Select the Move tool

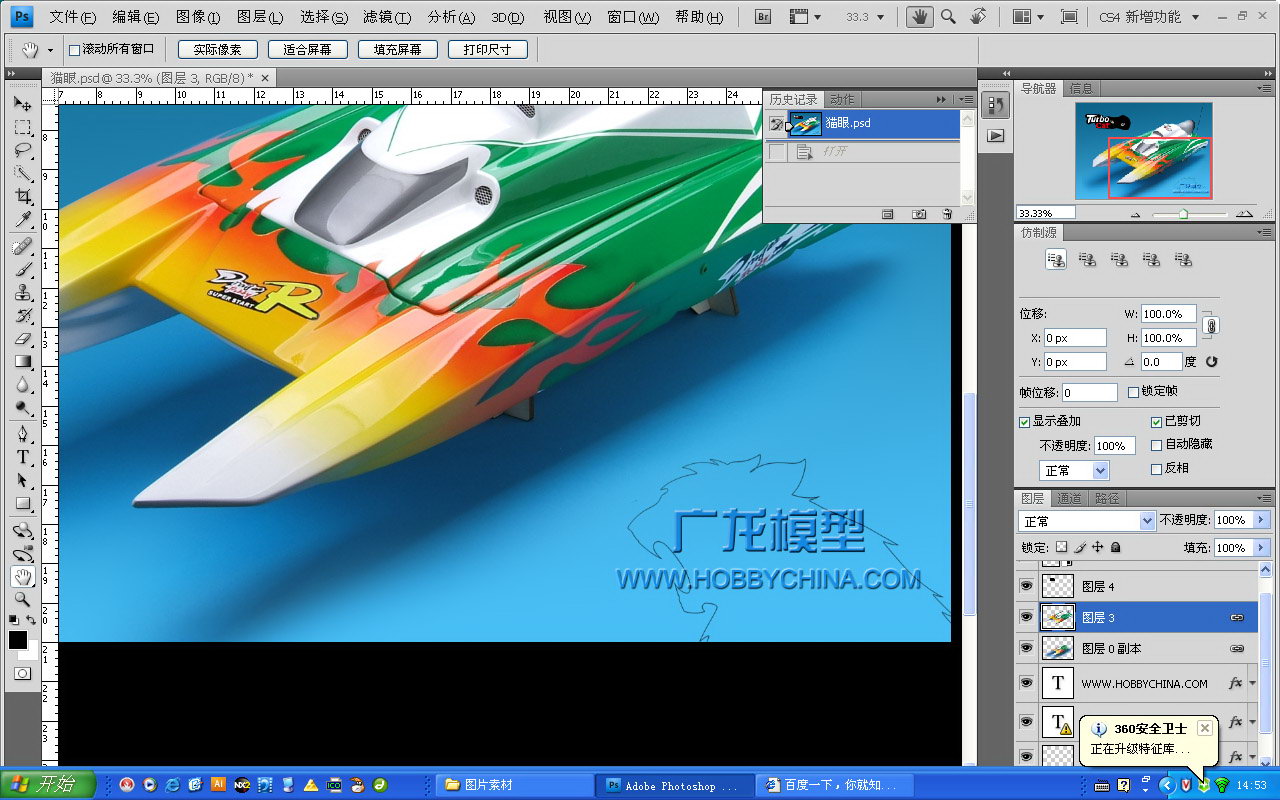pyautogui.click(x=22, y=104)
